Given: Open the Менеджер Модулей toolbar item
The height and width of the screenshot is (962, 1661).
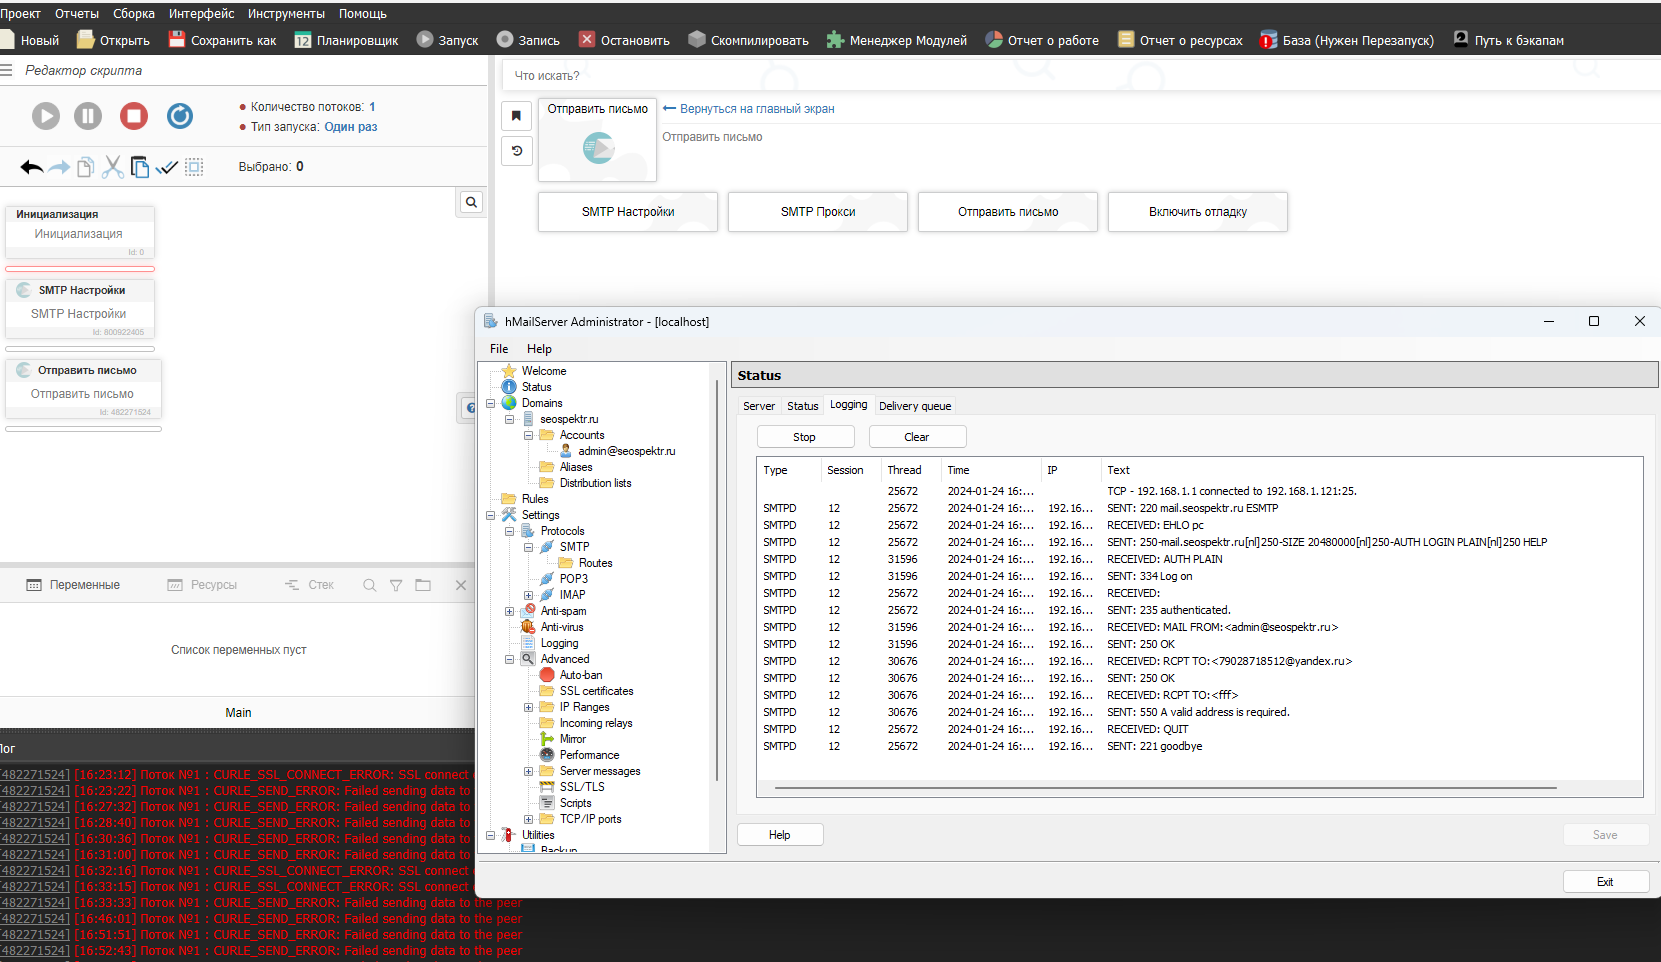Looking at the screenshot, I should [897, 40].
